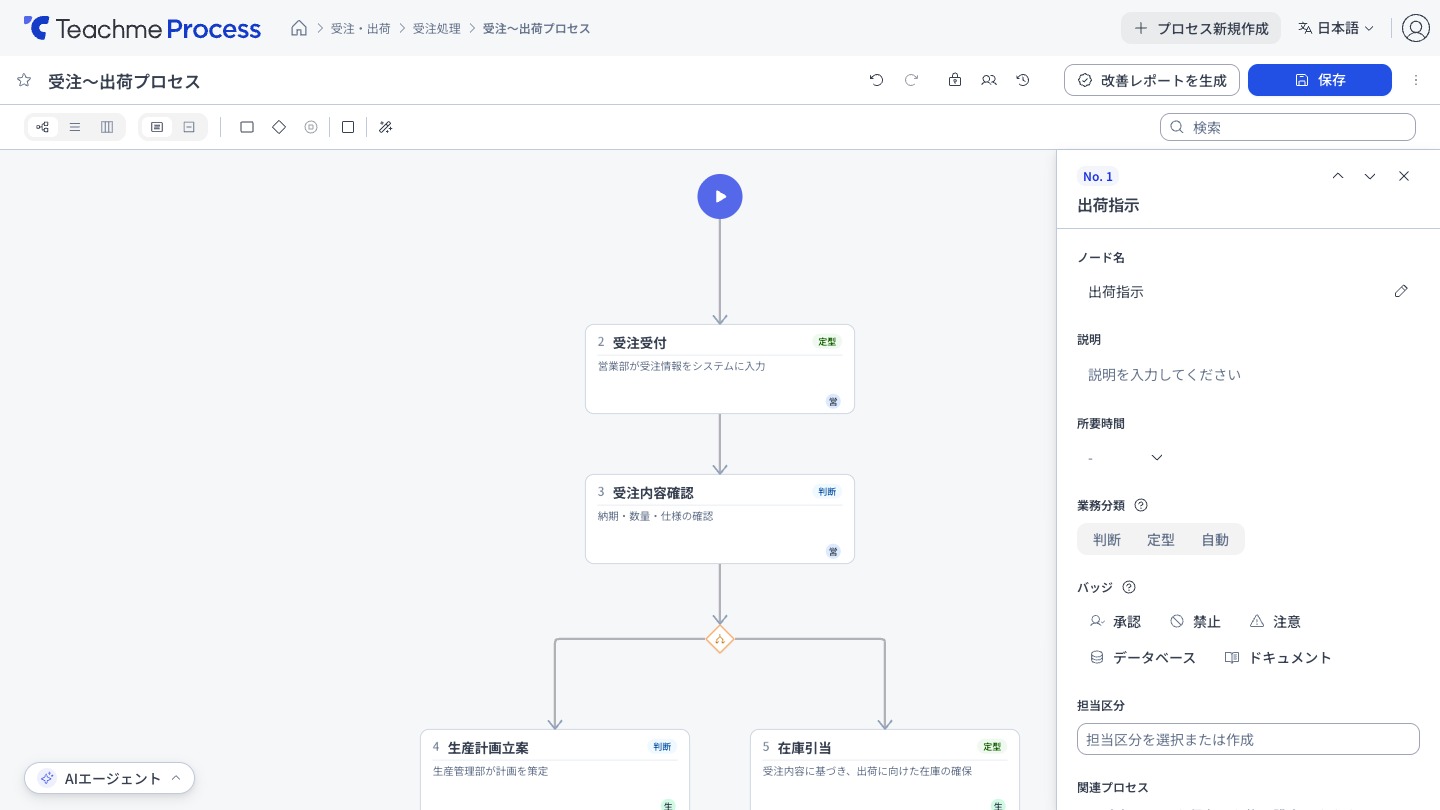The height and width of the screenshot is (810, 1440).
Task: Go to previous node with up chevron
Action: (1338, 176)
